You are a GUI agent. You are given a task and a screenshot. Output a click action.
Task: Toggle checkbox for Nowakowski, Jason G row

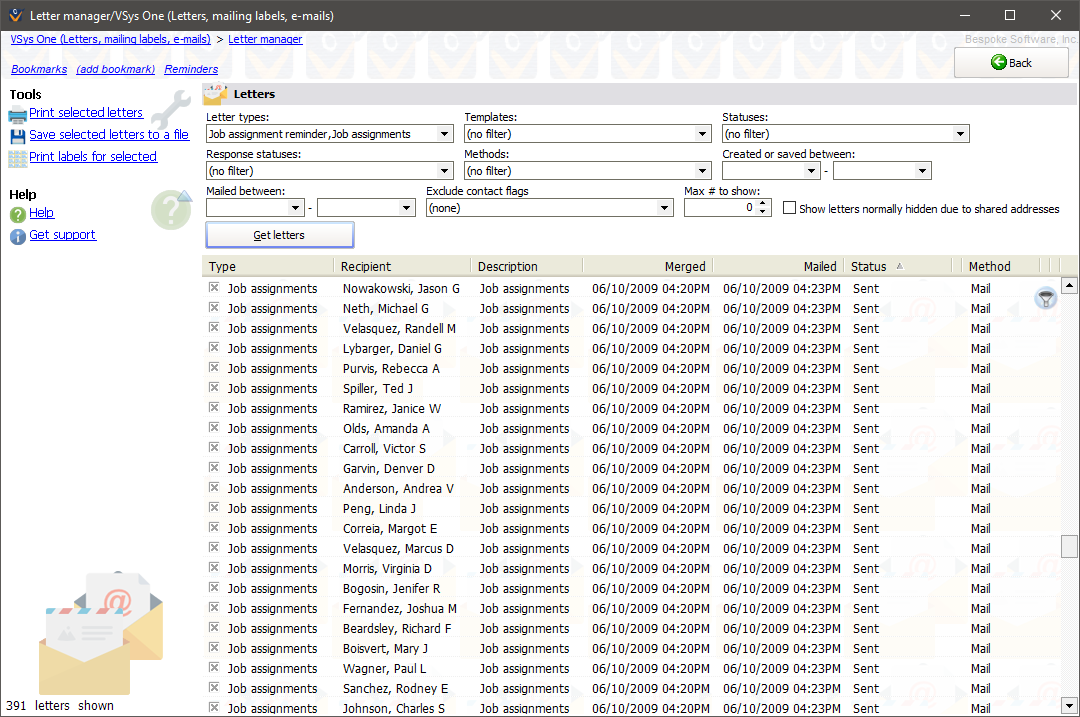[214, 288]
